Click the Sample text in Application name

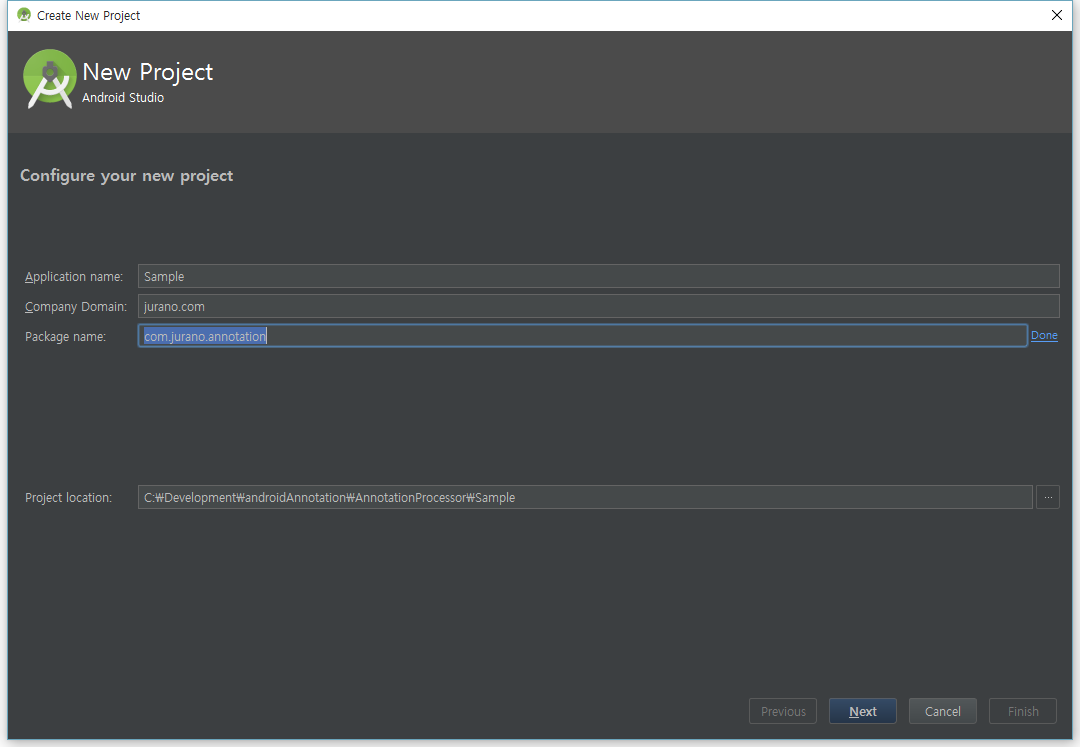pyautogui.click(x=163, y=276)
